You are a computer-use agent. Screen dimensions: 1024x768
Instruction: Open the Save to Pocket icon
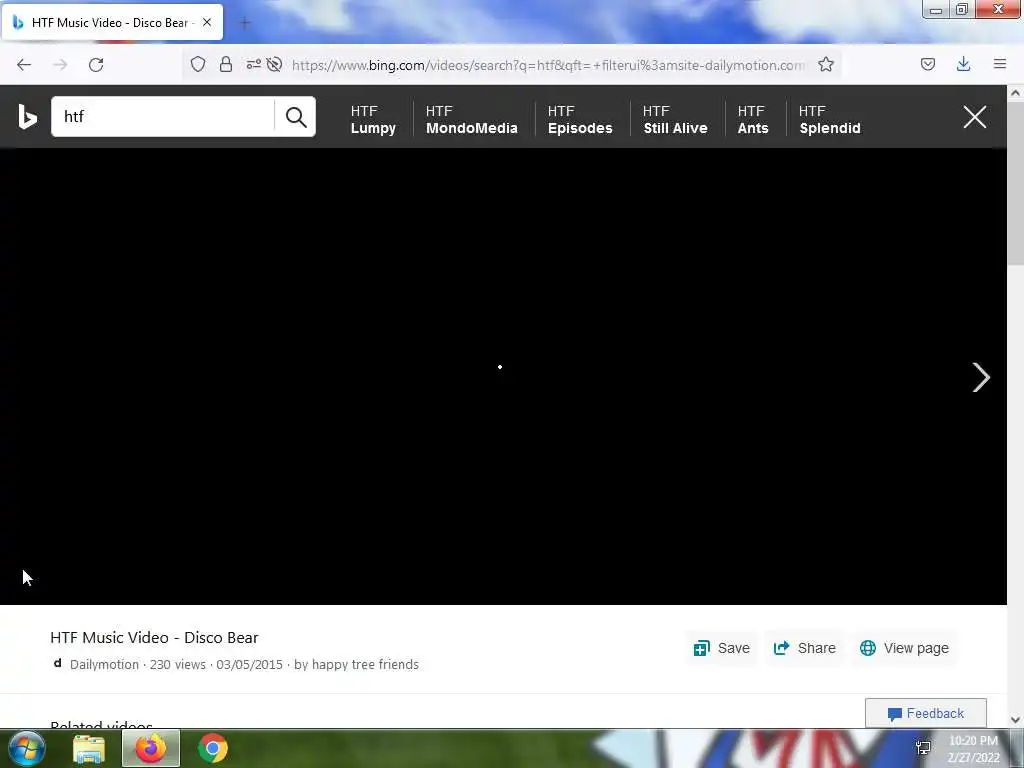[927, 64]
